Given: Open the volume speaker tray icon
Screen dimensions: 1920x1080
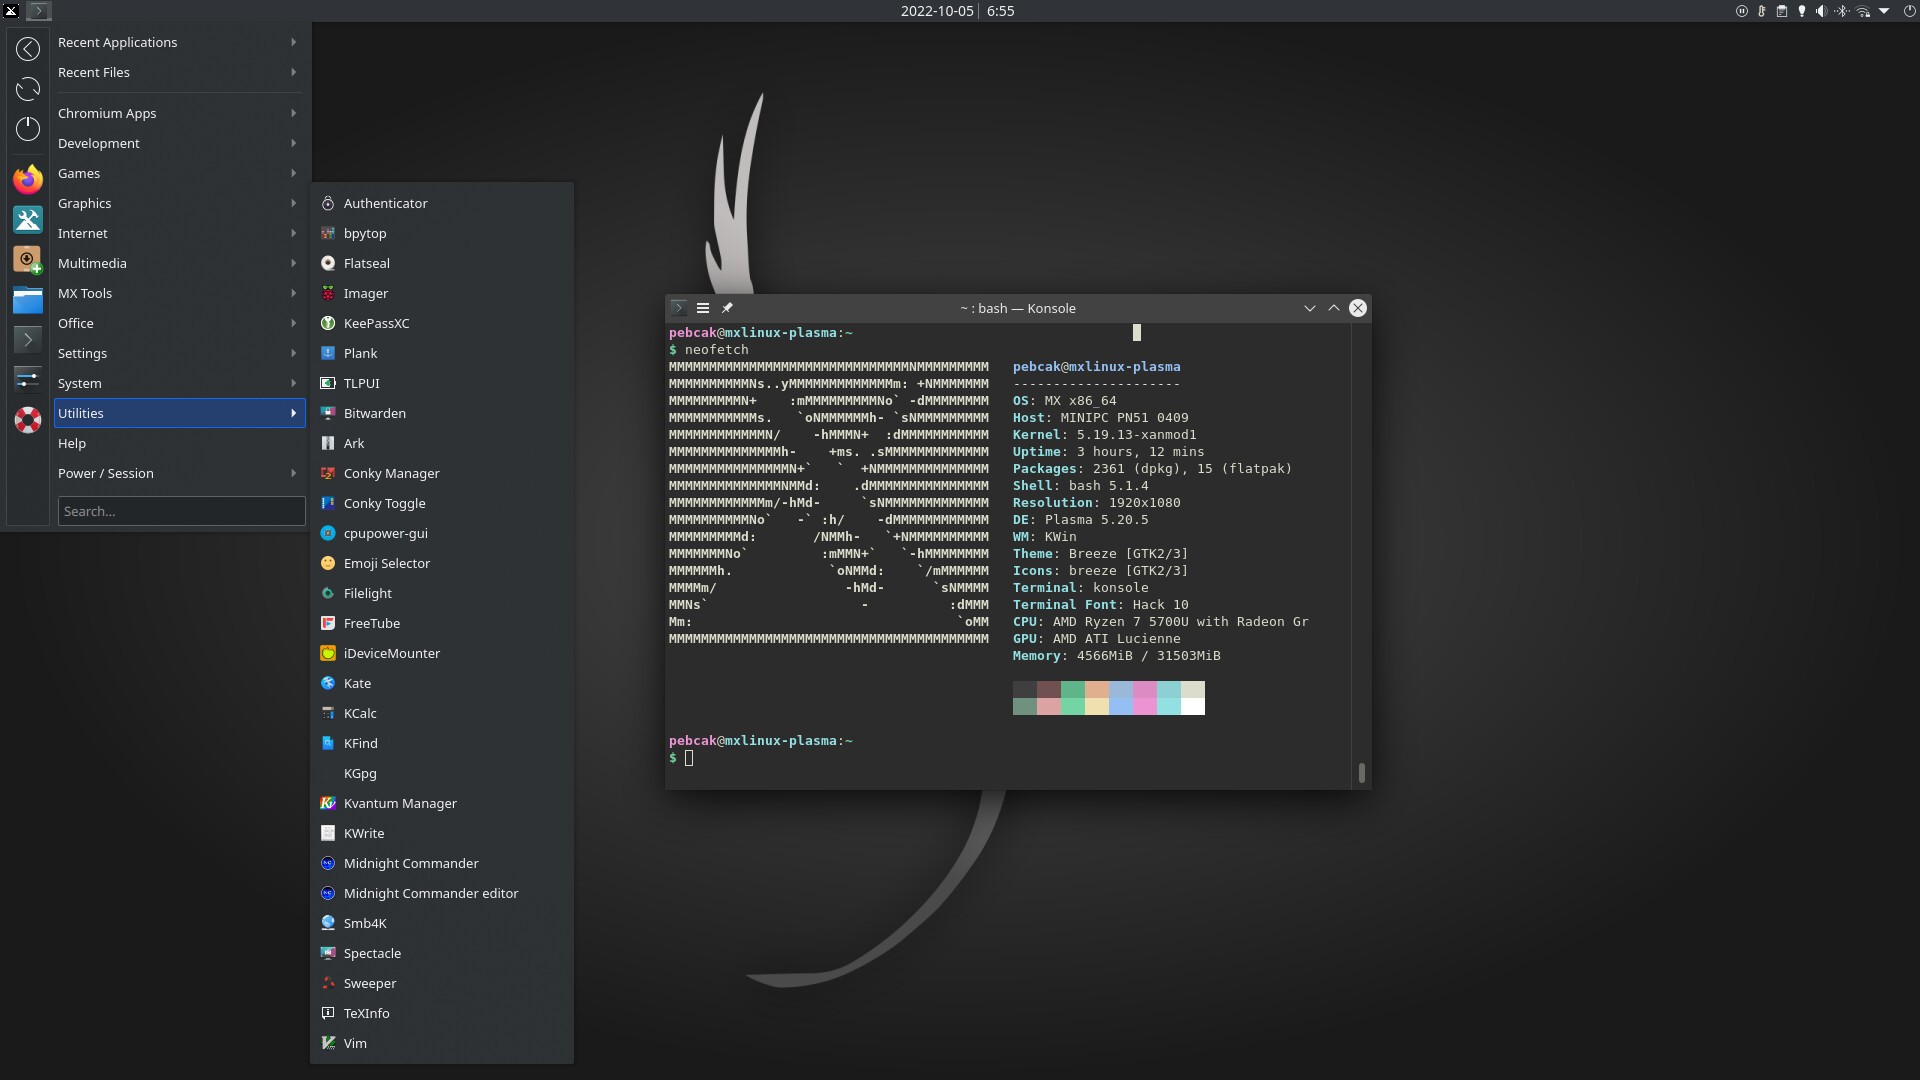Looking at the screenshot, I should [1822, 11].
